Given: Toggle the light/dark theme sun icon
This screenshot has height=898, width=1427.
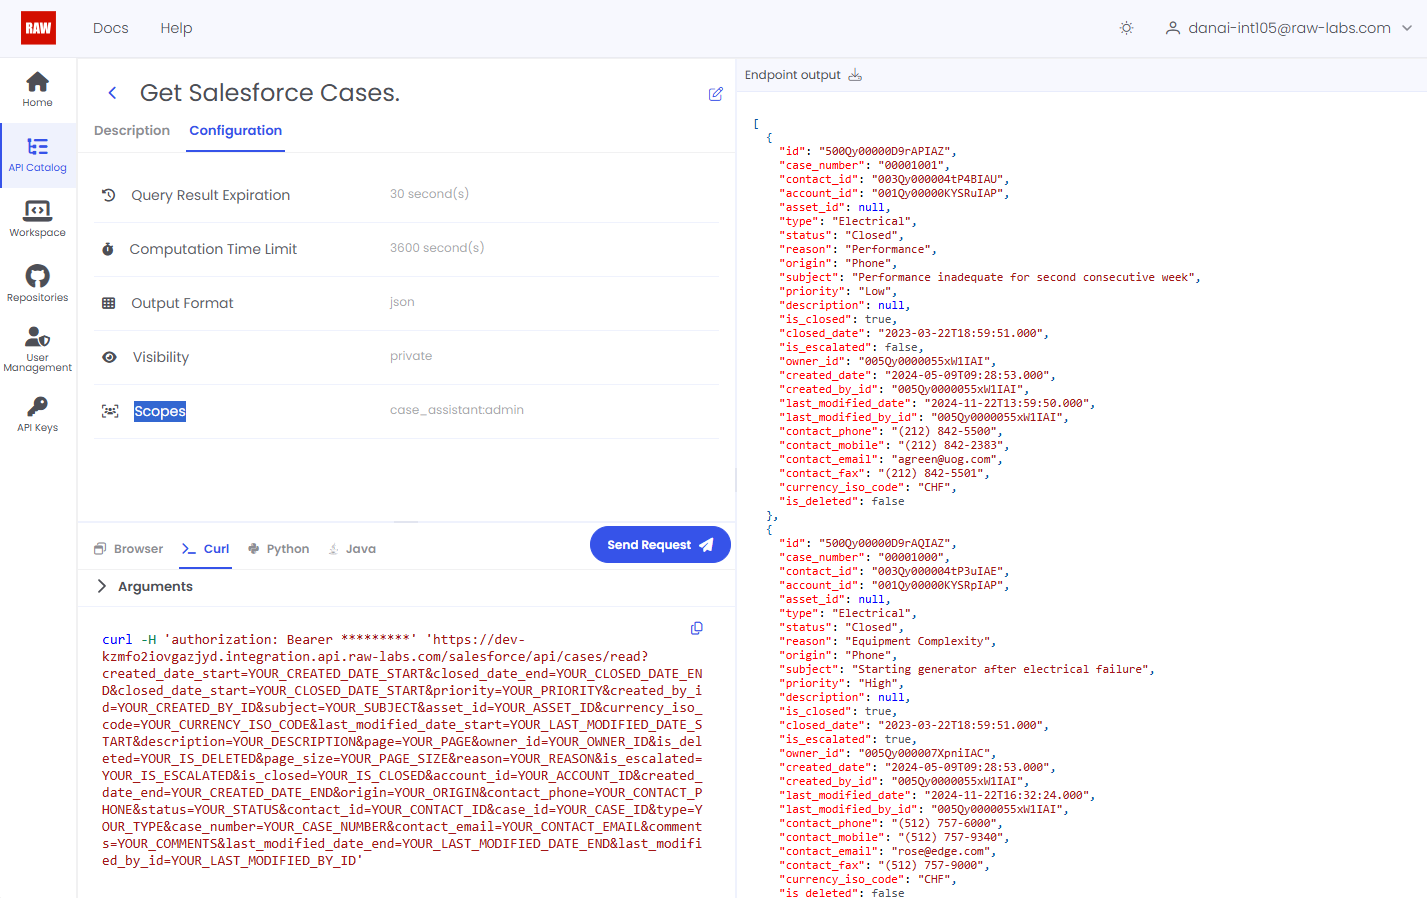Looking at the screenshot, I should click(x=1126, y=28).
